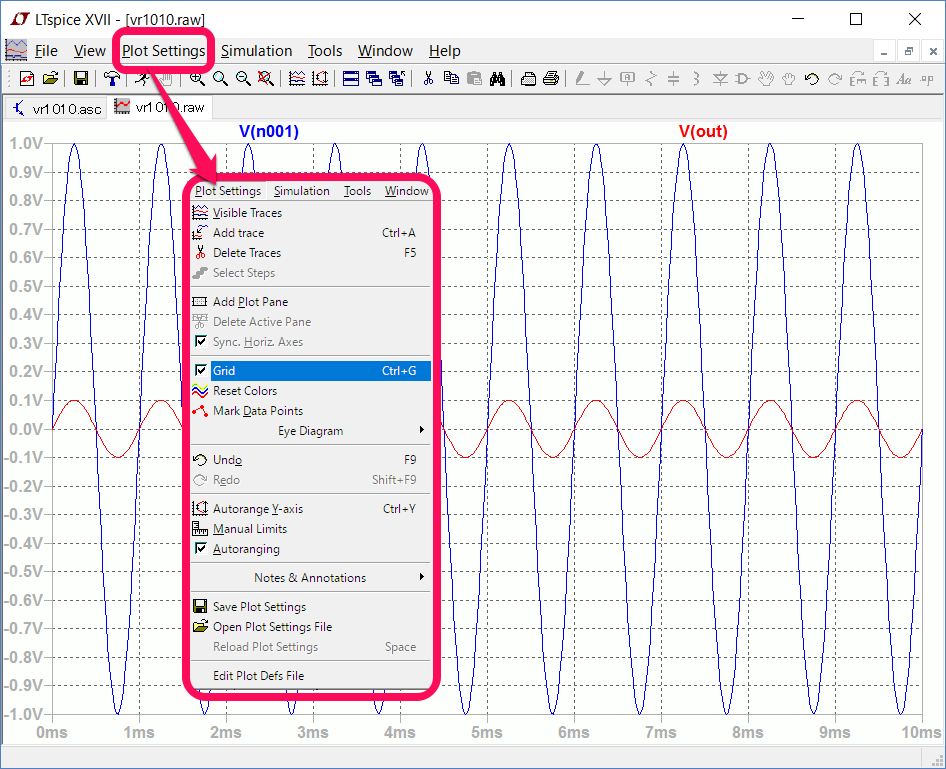This screenshot has width=946, height=769.
Task: Select the label net tool
Action: tap(627, 78)
